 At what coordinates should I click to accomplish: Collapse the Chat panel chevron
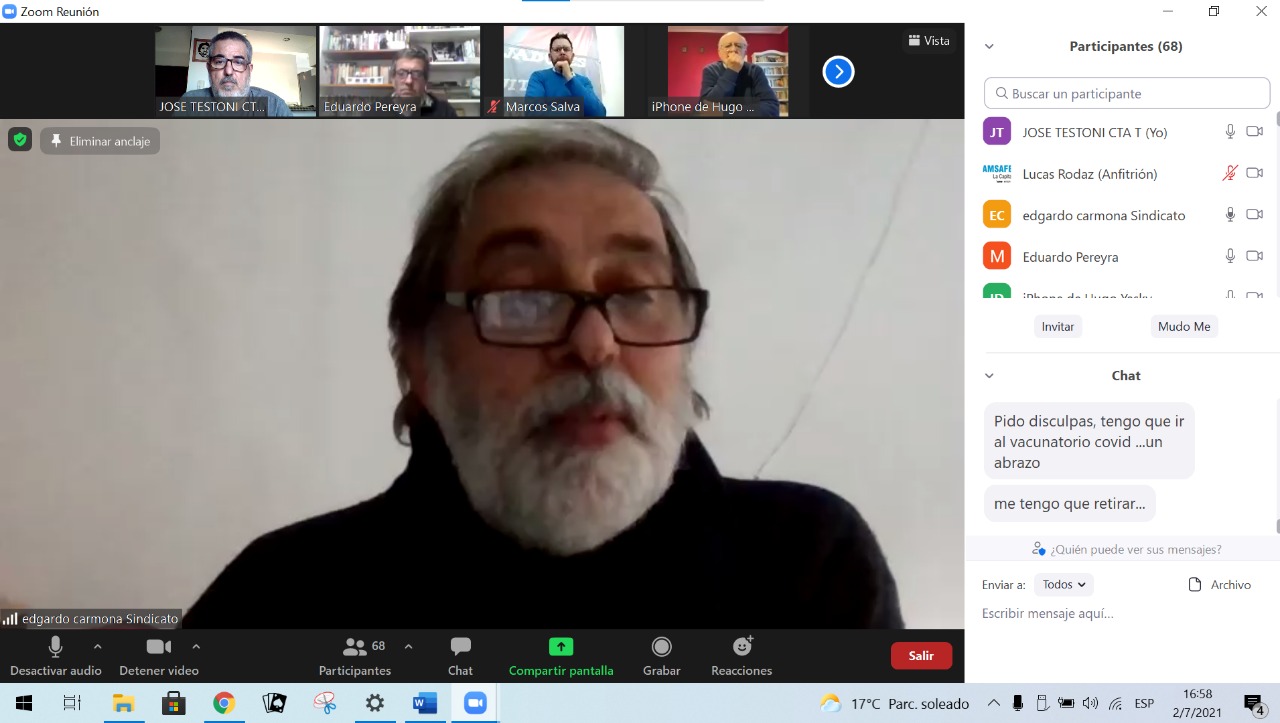[x=989, y=376]
